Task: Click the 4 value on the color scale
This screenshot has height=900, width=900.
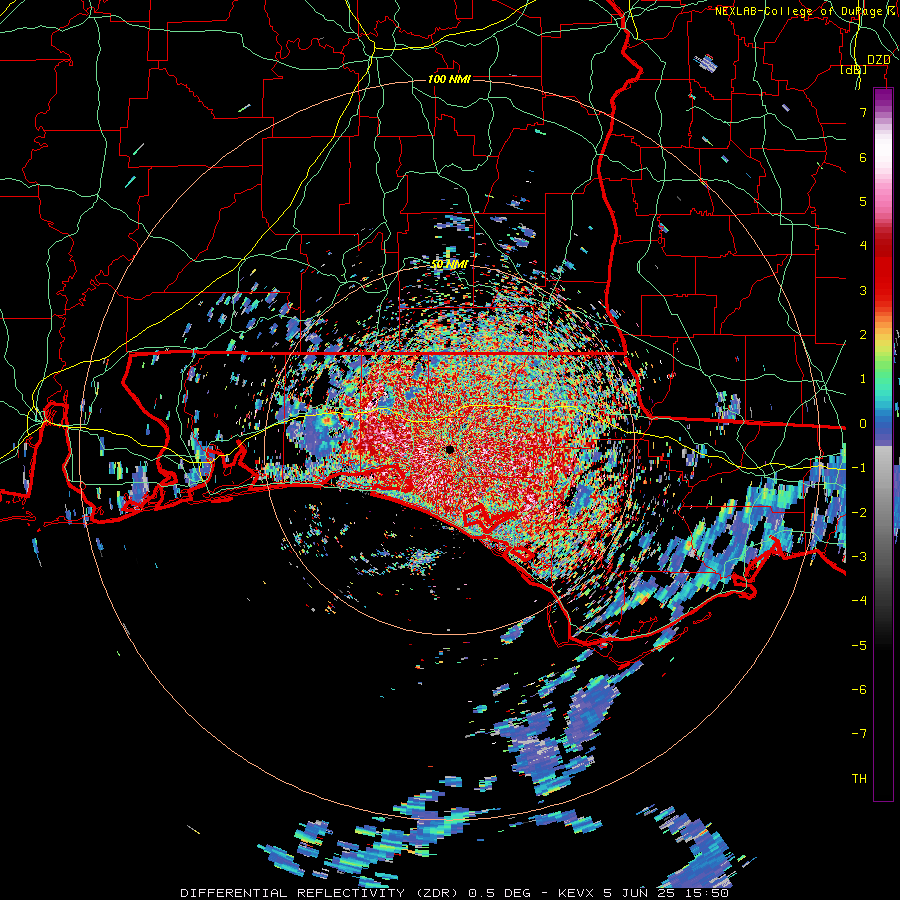Action: pos(863,246)
